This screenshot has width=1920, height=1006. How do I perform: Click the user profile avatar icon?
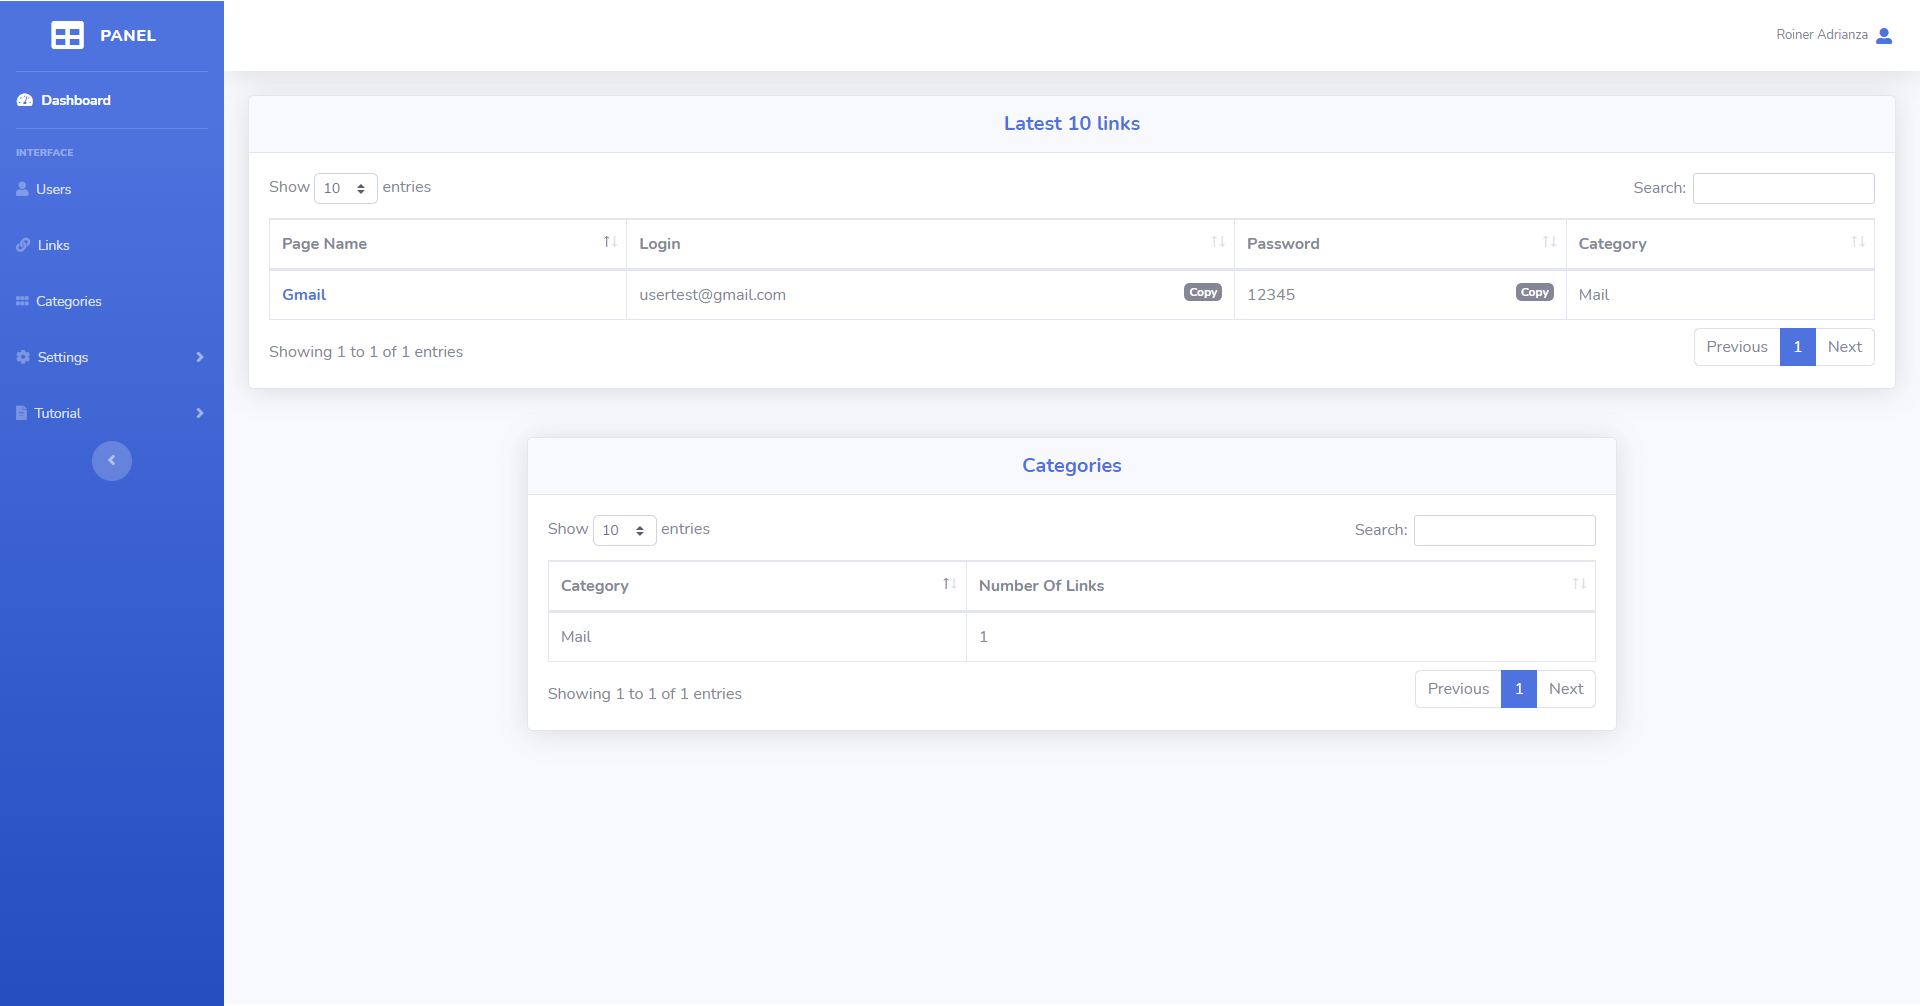pos(1884,36)
